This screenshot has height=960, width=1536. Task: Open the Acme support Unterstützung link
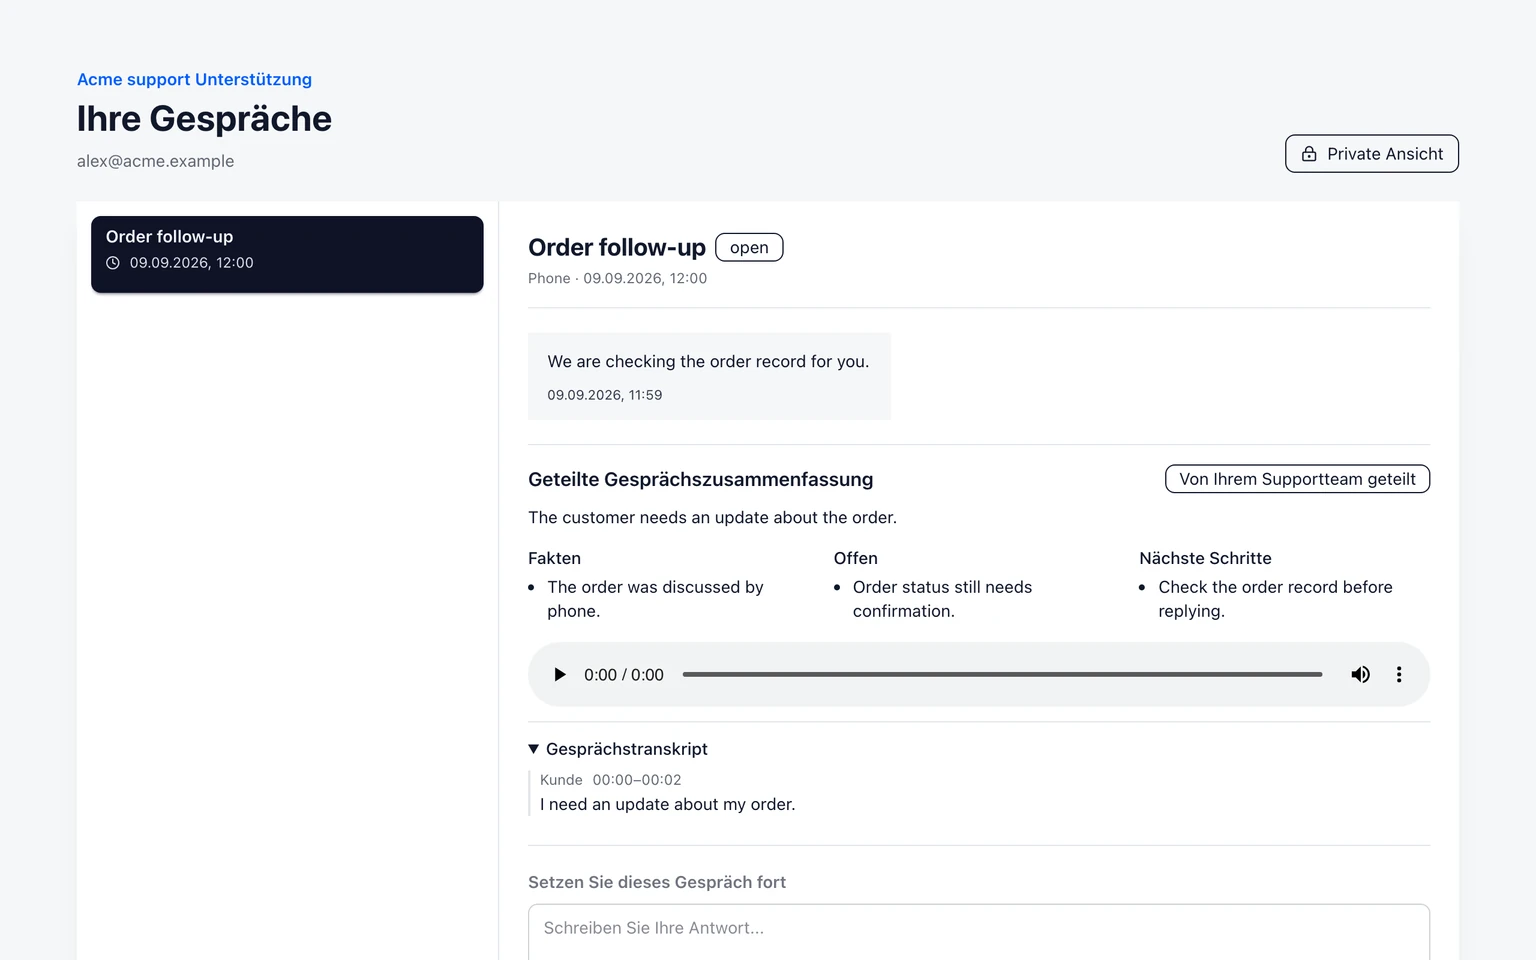(194, 79)
